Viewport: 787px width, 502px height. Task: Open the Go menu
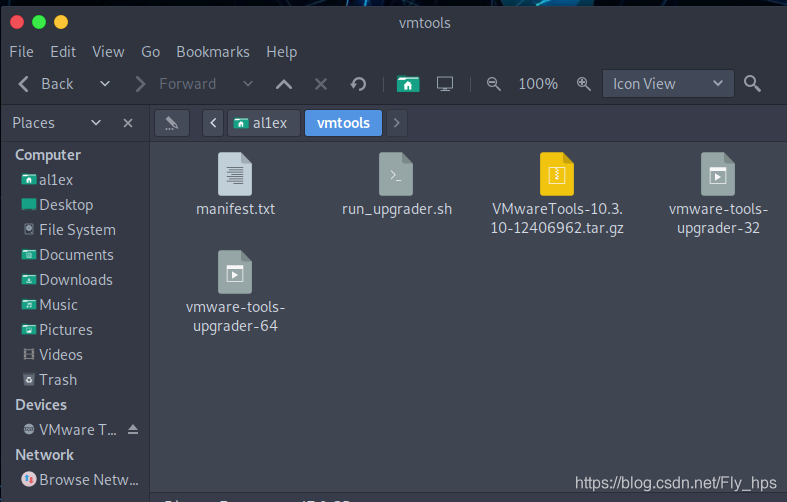(x=151, y=52)
